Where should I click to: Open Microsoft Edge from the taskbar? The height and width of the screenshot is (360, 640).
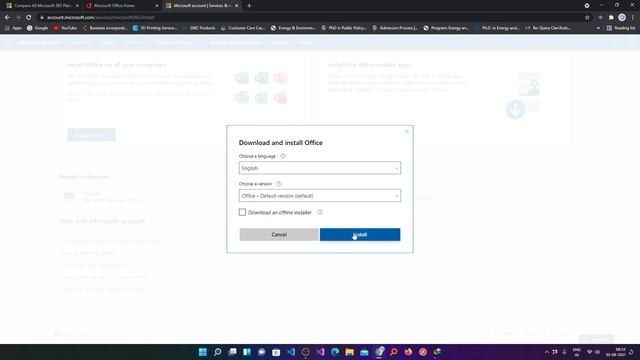(335, 352)
